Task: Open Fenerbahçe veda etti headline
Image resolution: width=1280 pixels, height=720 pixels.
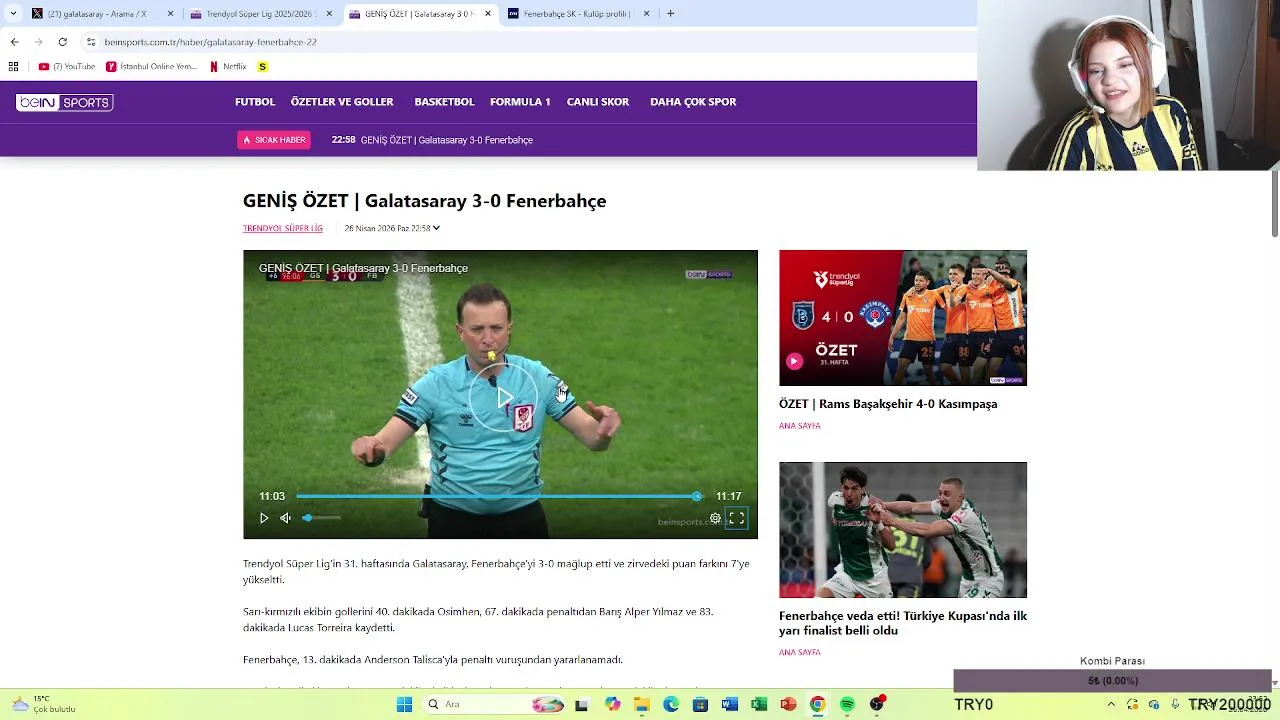Action: click(x=903, y=623)
